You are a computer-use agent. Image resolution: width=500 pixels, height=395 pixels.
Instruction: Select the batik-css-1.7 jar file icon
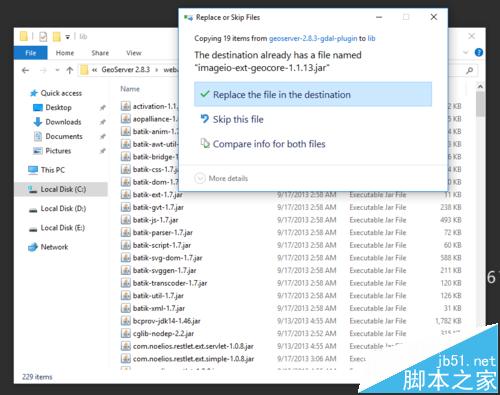(126, 169)
